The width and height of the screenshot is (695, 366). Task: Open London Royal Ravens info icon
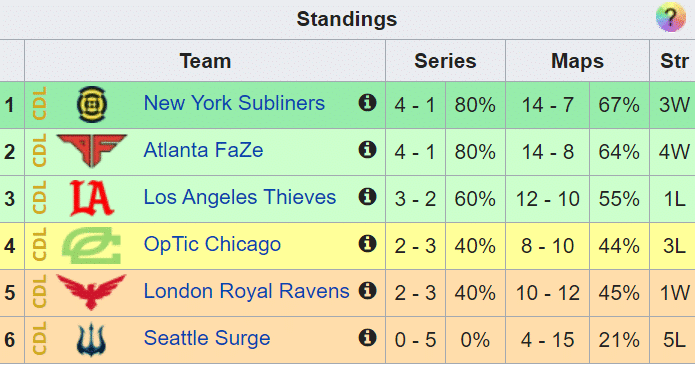pyautogui.click(x=367, y=290)
